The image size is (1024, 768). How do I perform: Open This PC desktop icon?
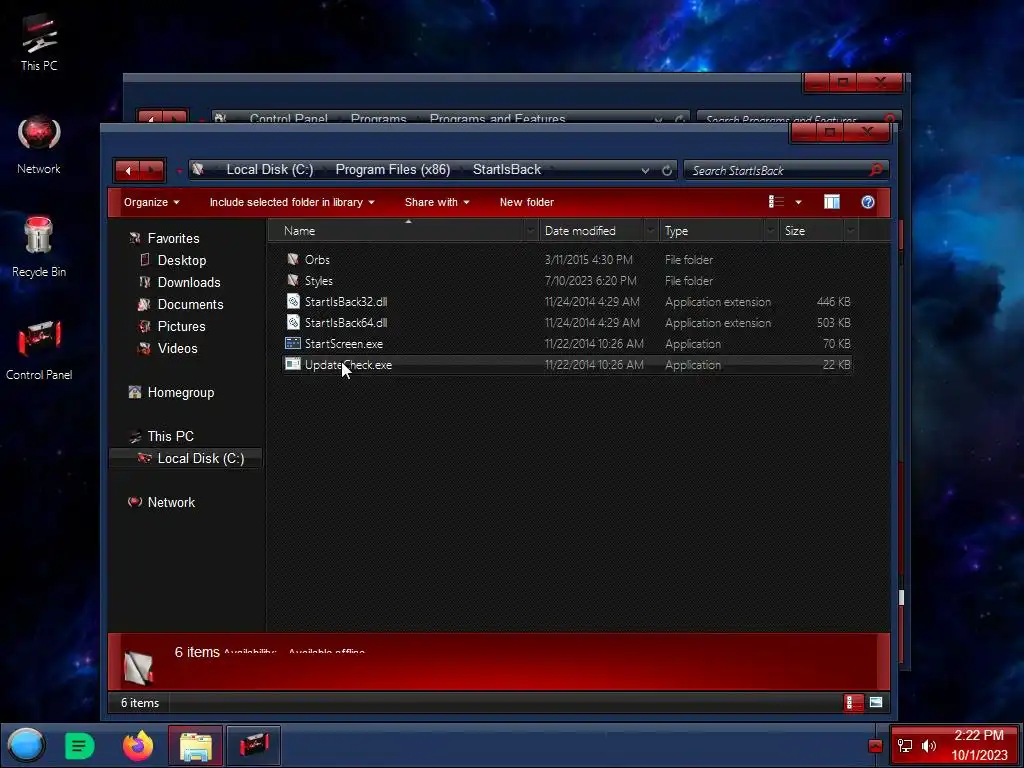coord(39,42)
